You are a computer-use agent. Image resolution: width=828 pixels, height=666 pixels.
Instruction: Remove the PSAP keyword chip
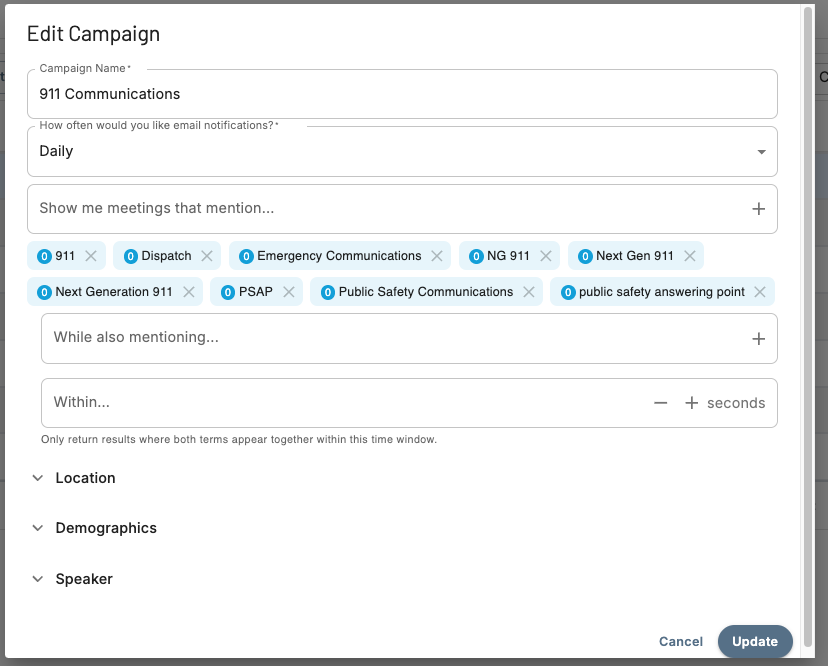(289, 292)
